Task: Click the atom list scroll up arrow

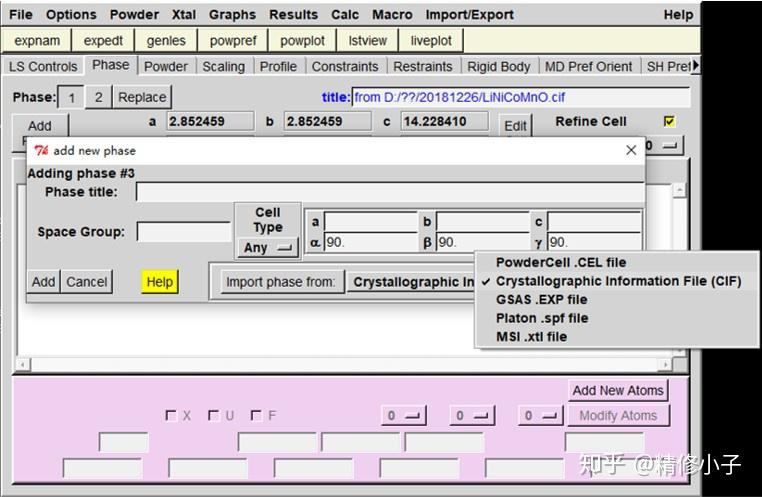Action: click(679, 190)
